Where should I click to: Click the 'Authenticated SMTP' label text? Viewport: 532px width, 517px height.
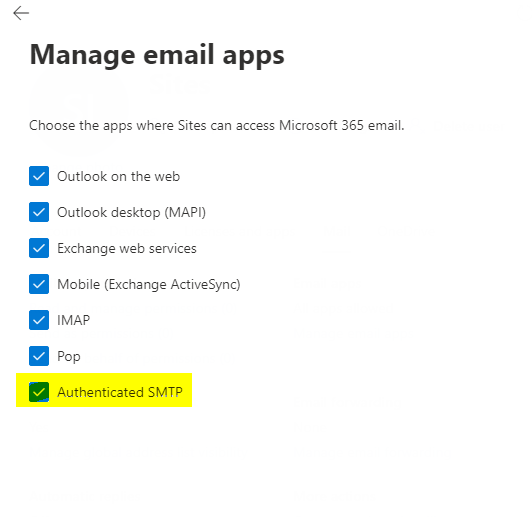coord(120,392)
